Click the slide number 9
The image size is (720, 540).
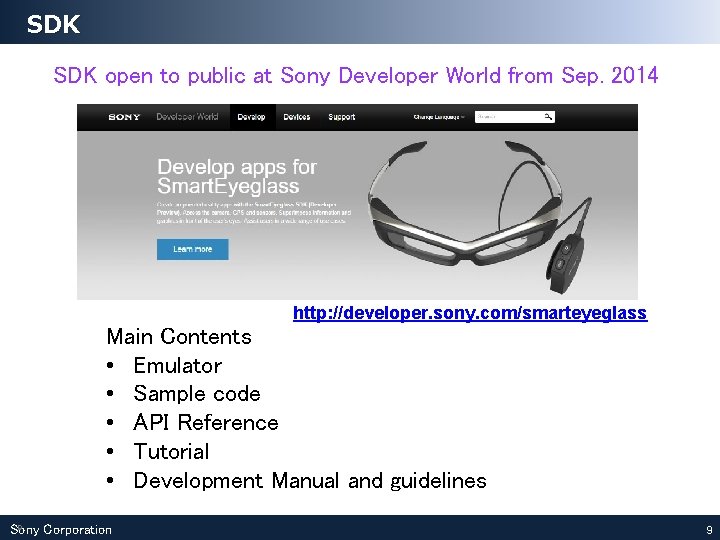pos(709,529)
